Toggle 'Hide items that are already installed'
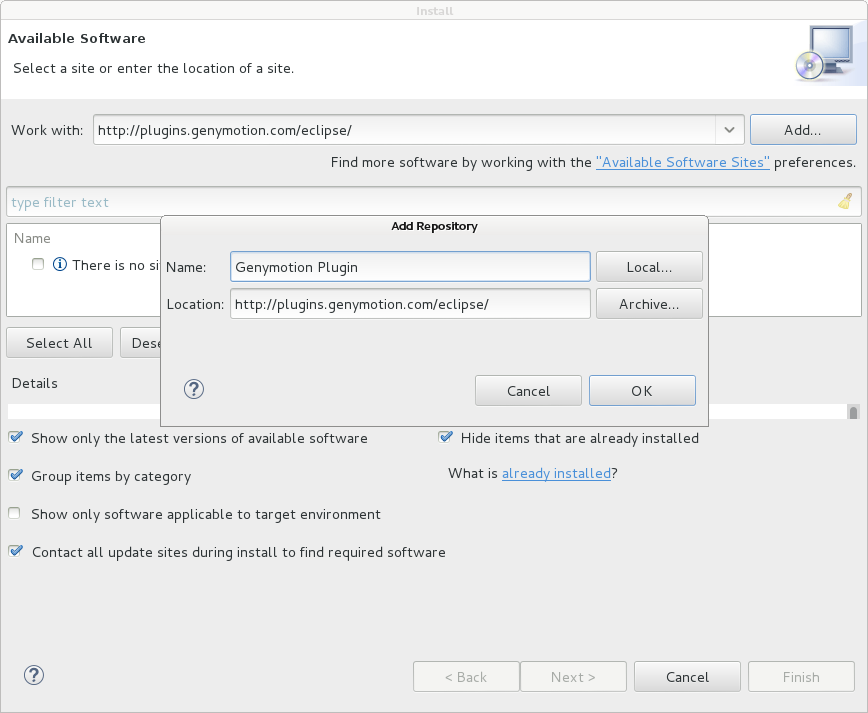The width and height of the screenshot is (868, 713). [445, 437]
